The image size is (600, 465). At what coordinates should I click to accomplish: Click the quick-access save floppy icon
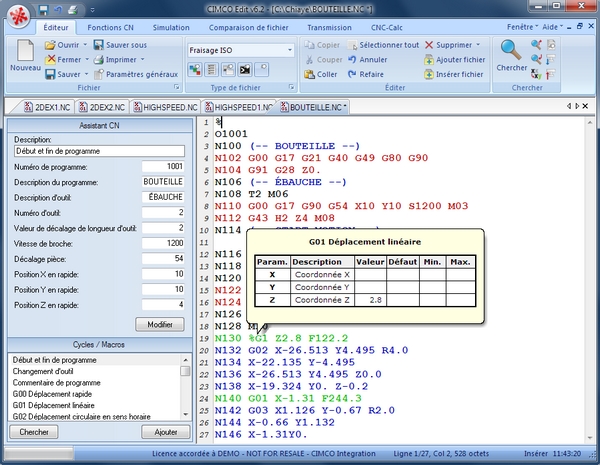pos(43,9)
